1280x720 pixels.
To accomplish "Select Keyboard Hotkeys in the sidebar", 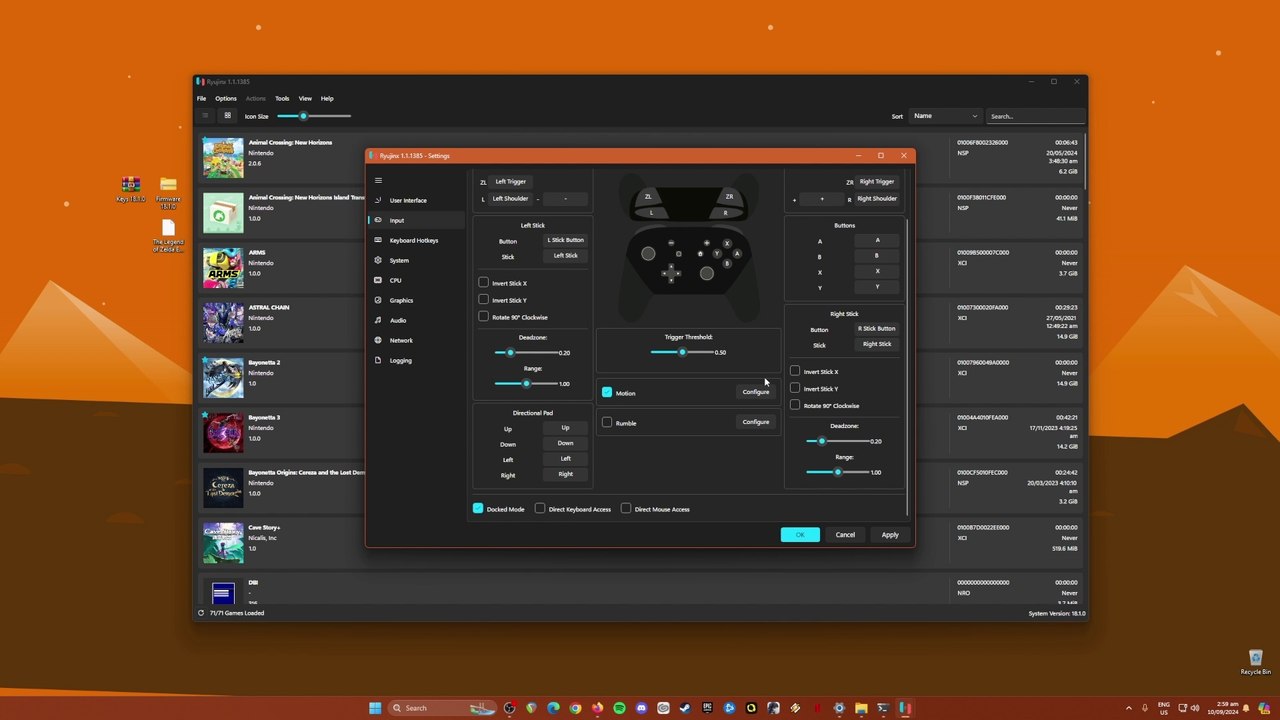I will [x=413, y=240].
